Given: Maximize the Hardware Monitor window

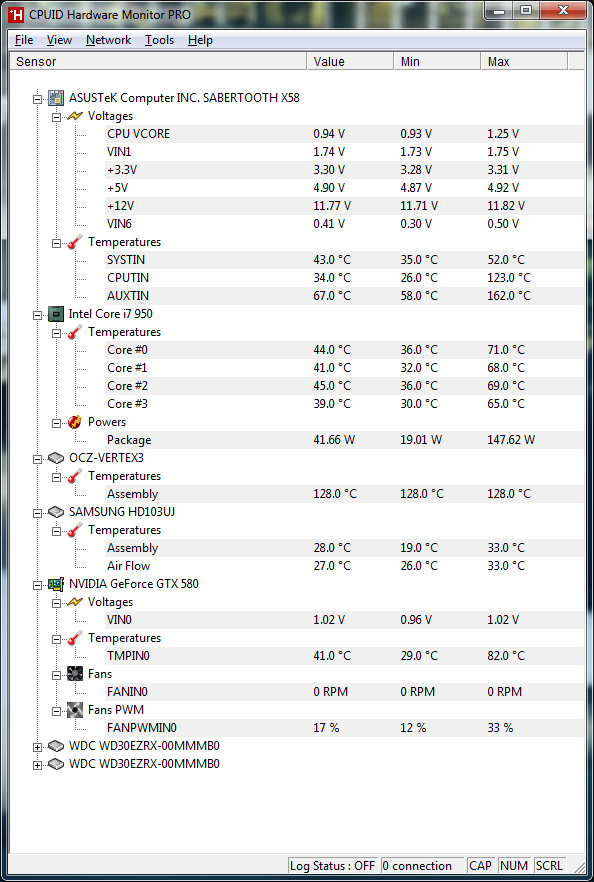Looking at the screenshot, I should [525, 10].
